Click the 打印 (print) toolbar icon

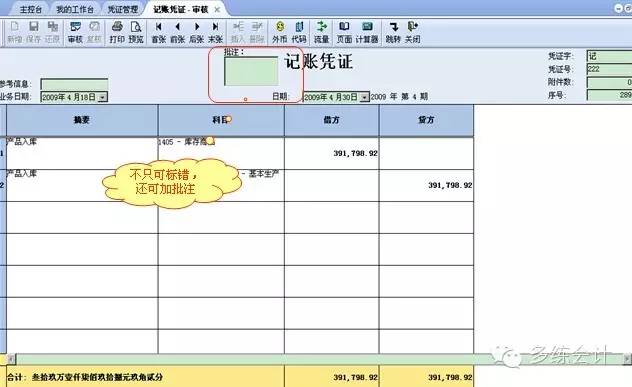coord(117,32)
